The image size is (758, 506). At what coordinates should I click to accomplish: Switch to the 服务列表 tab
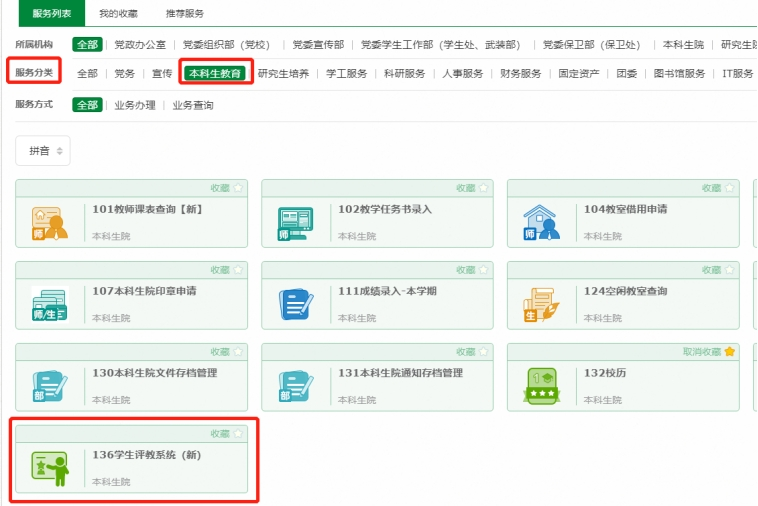52,14
